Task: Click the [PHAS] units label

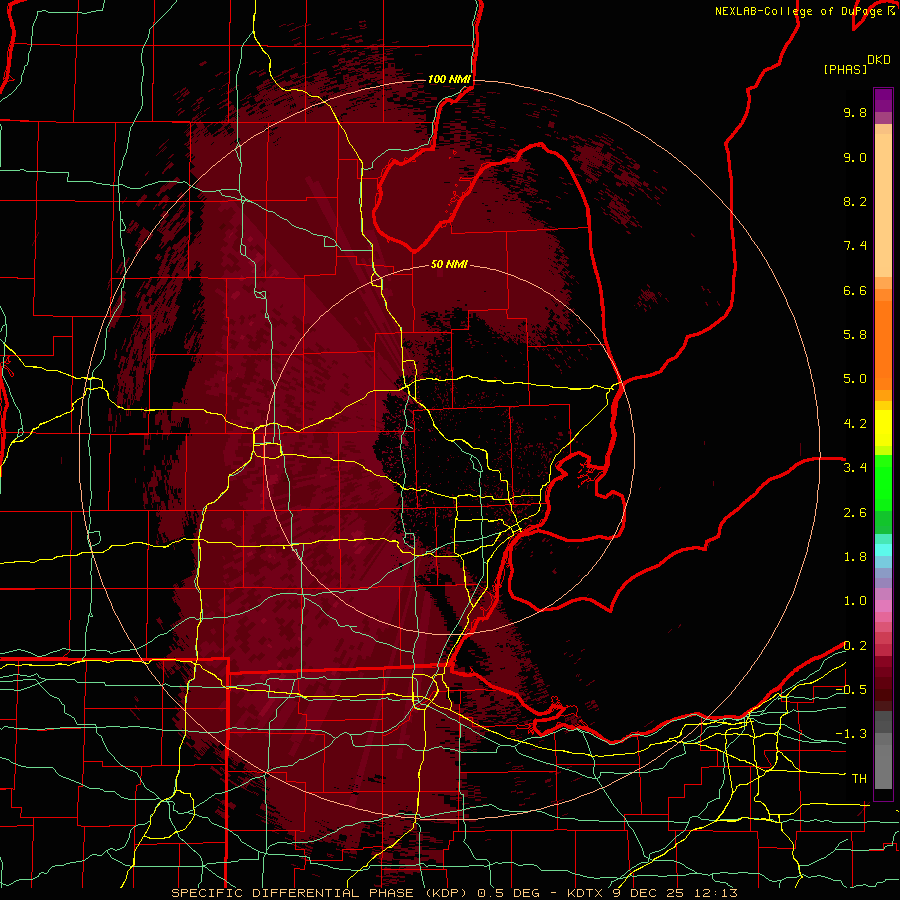Action: pyautogui.click(x=845, y=69)
